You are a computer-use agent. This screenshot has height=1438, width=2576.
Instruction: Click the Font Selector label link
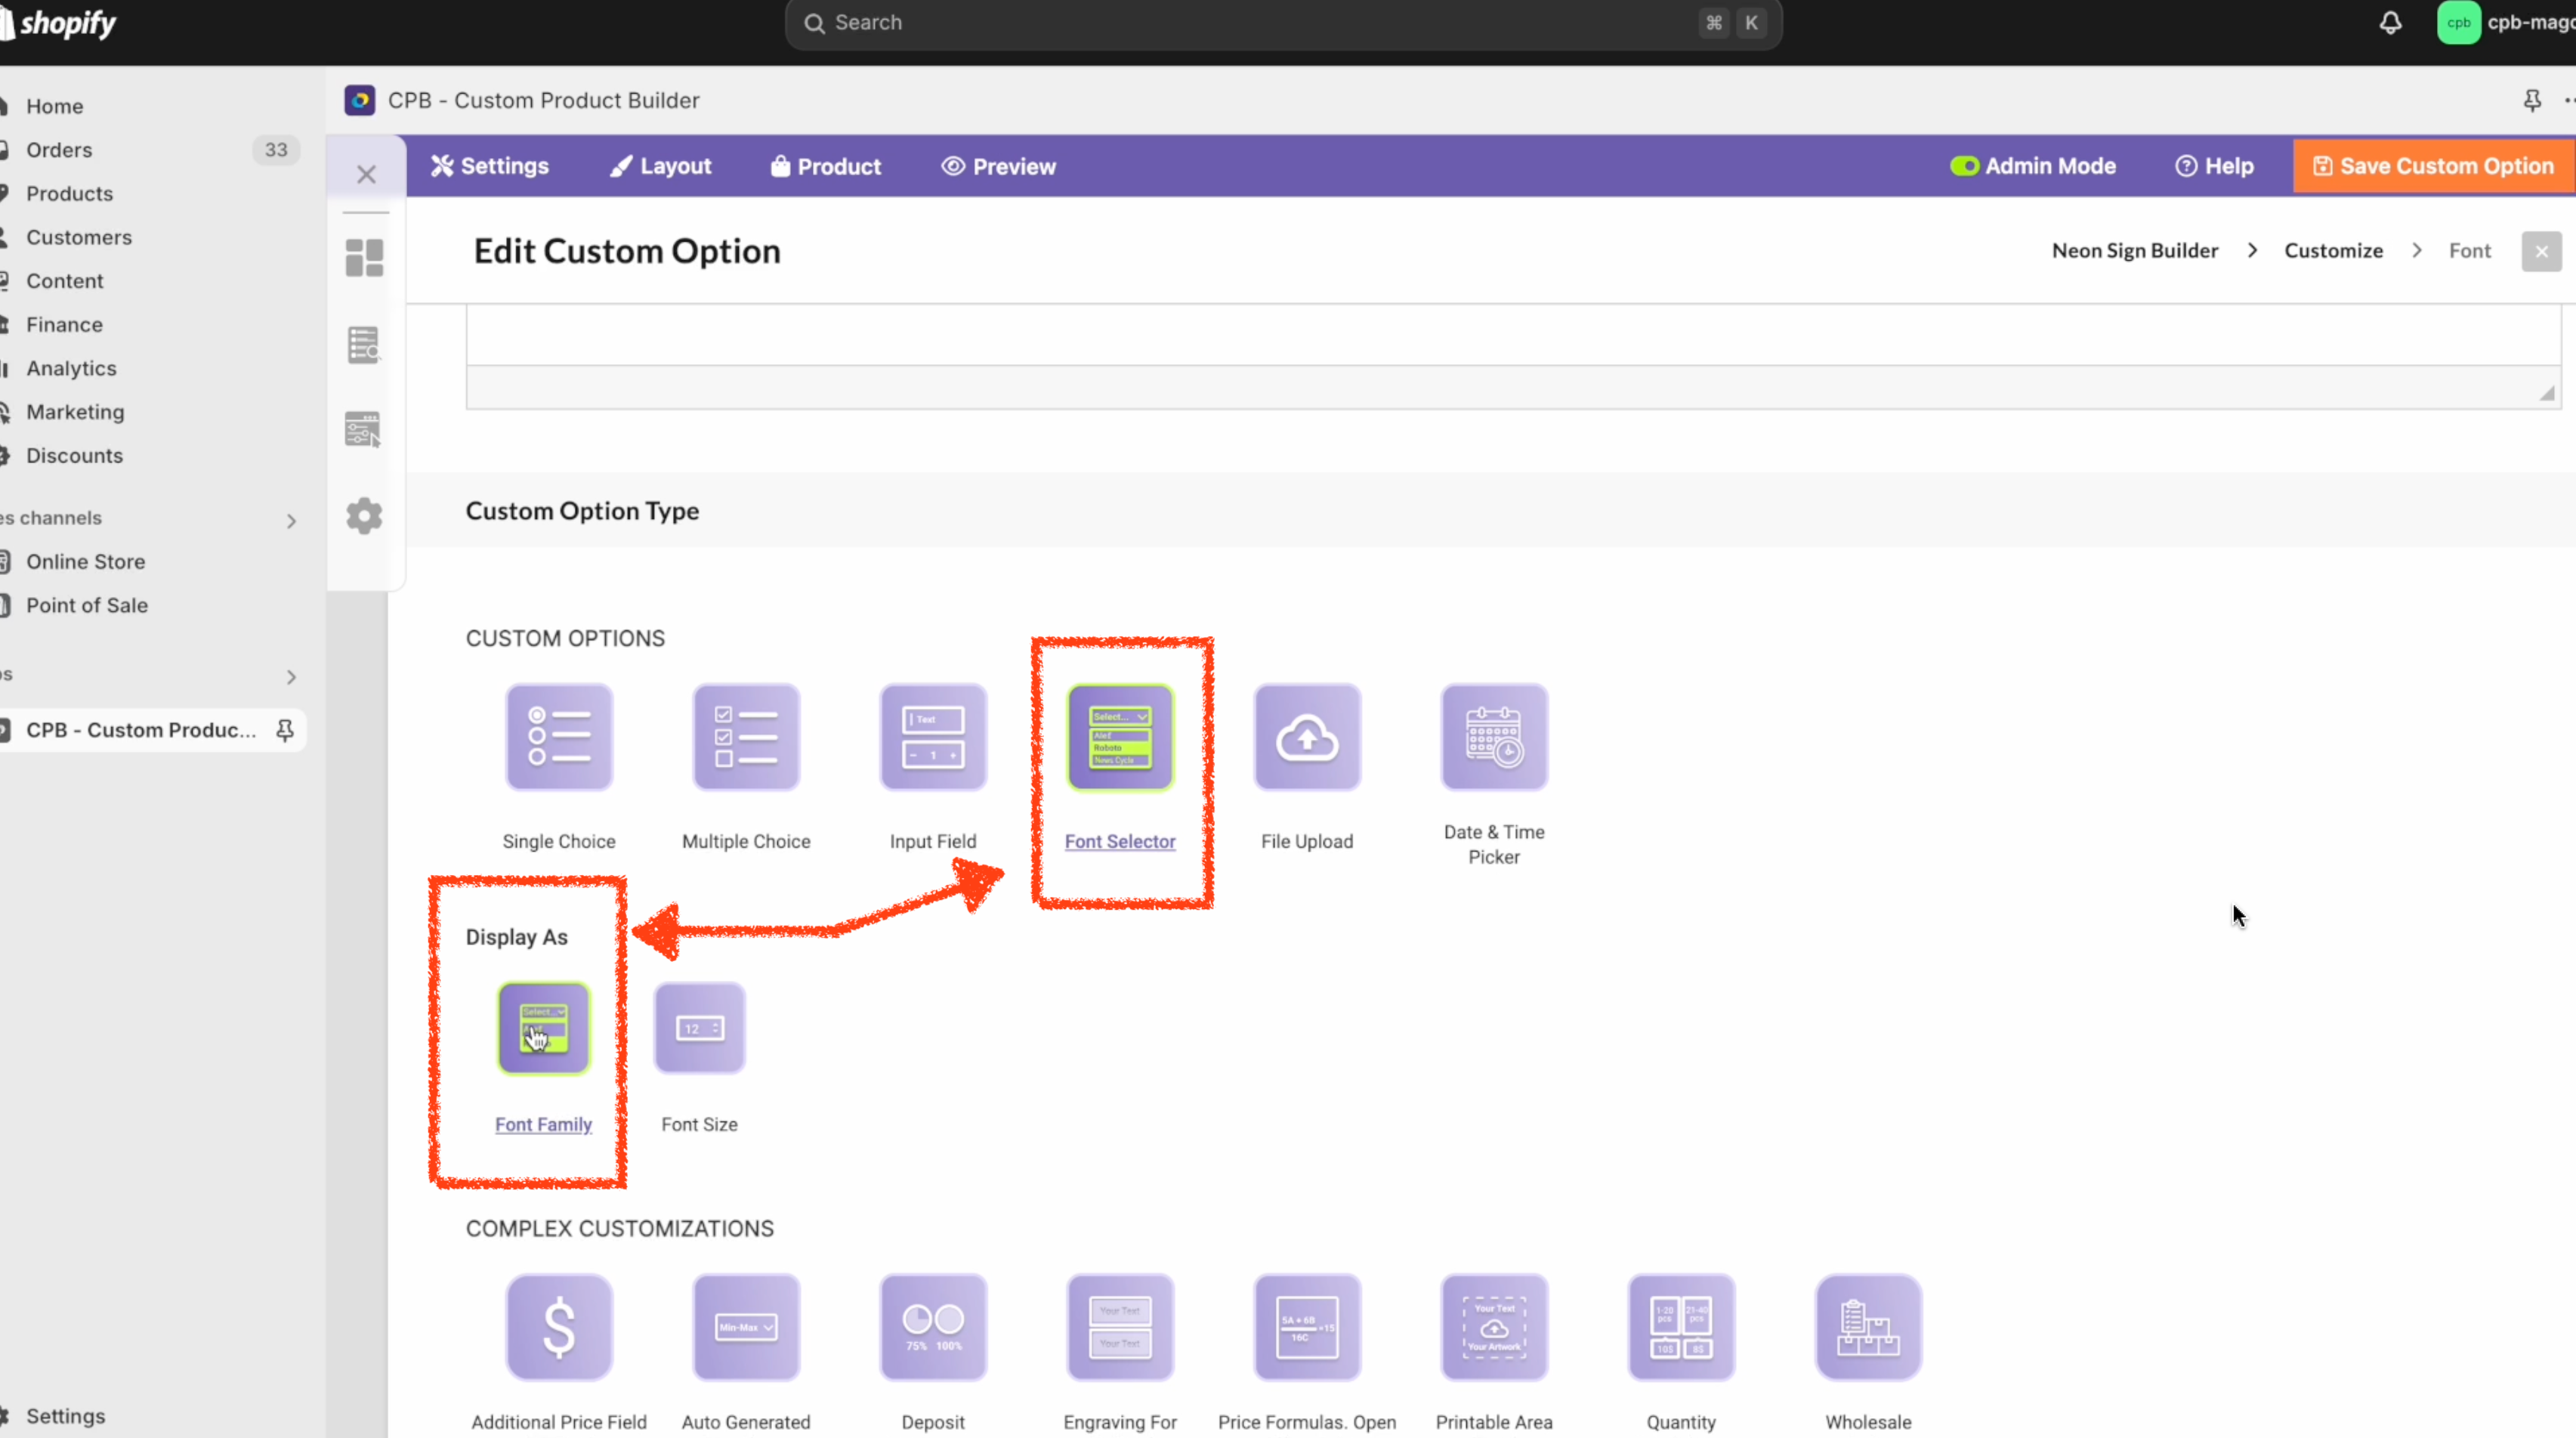click(1120, 841)
